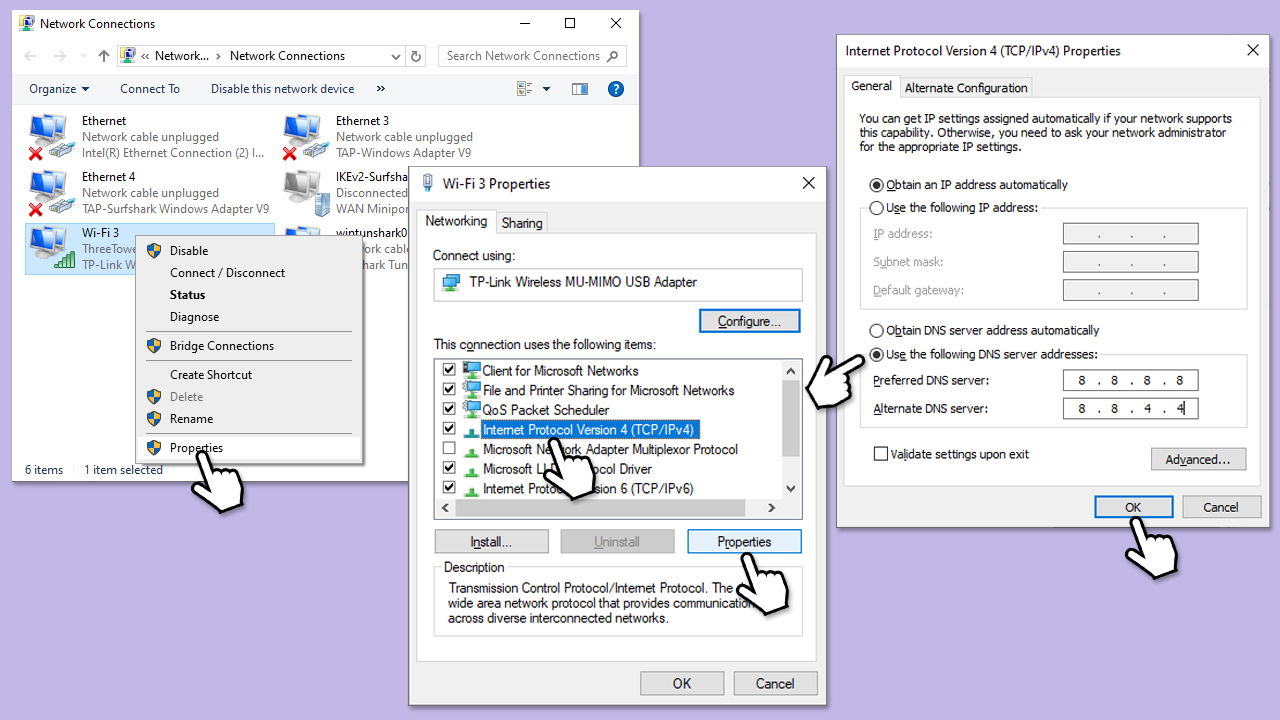This screenshot has height=720, width=1280.
Task: Click the Advanced button
Action: pos(1198,460)
